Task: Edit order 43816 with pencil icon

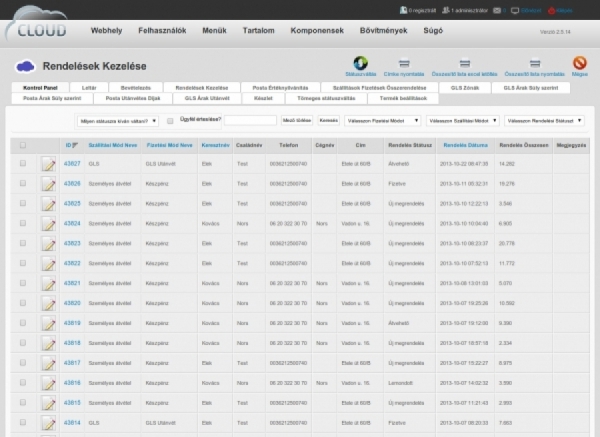Action: pos(48,383)
